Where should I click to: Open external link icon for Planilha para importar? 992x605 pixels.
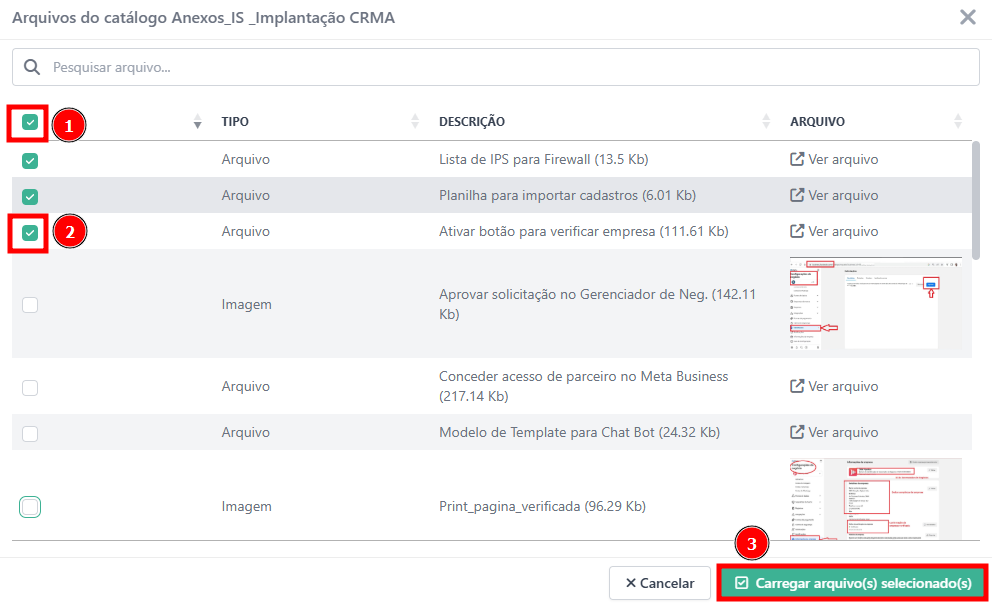point(797,195)
